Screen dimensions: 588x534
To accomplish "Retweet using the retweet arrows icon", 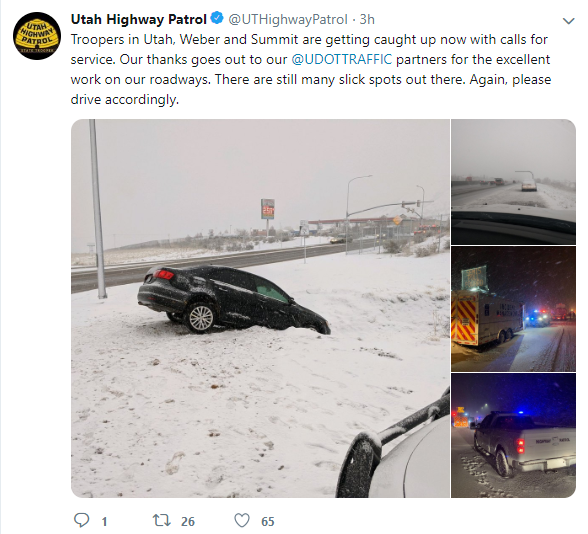I will click(162, 520).
